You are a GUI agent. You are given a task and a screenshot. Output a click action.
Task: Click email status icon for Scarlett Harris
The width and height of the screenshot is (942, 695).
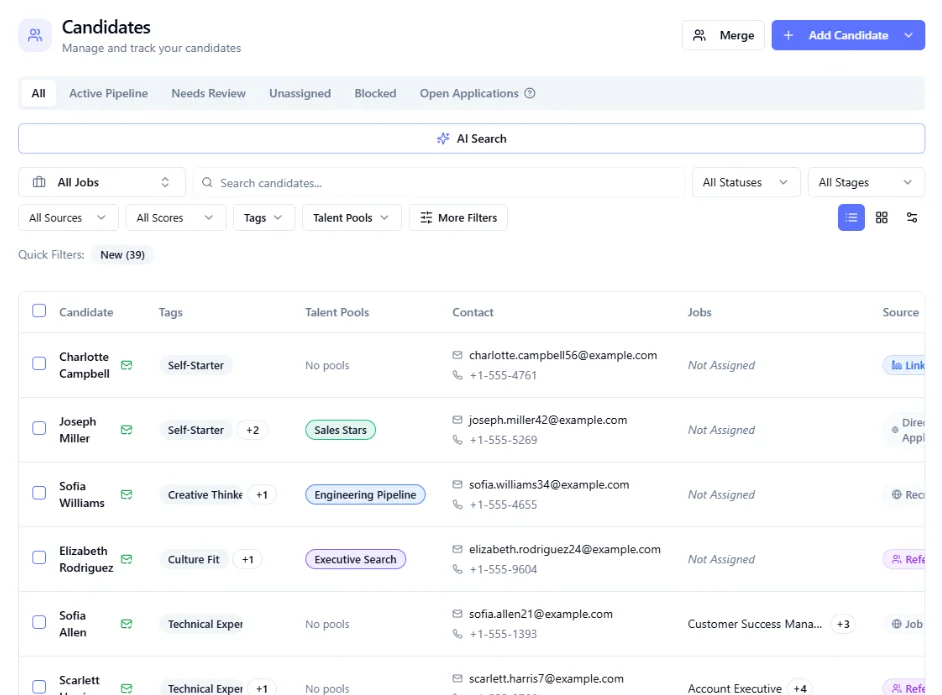126,688
